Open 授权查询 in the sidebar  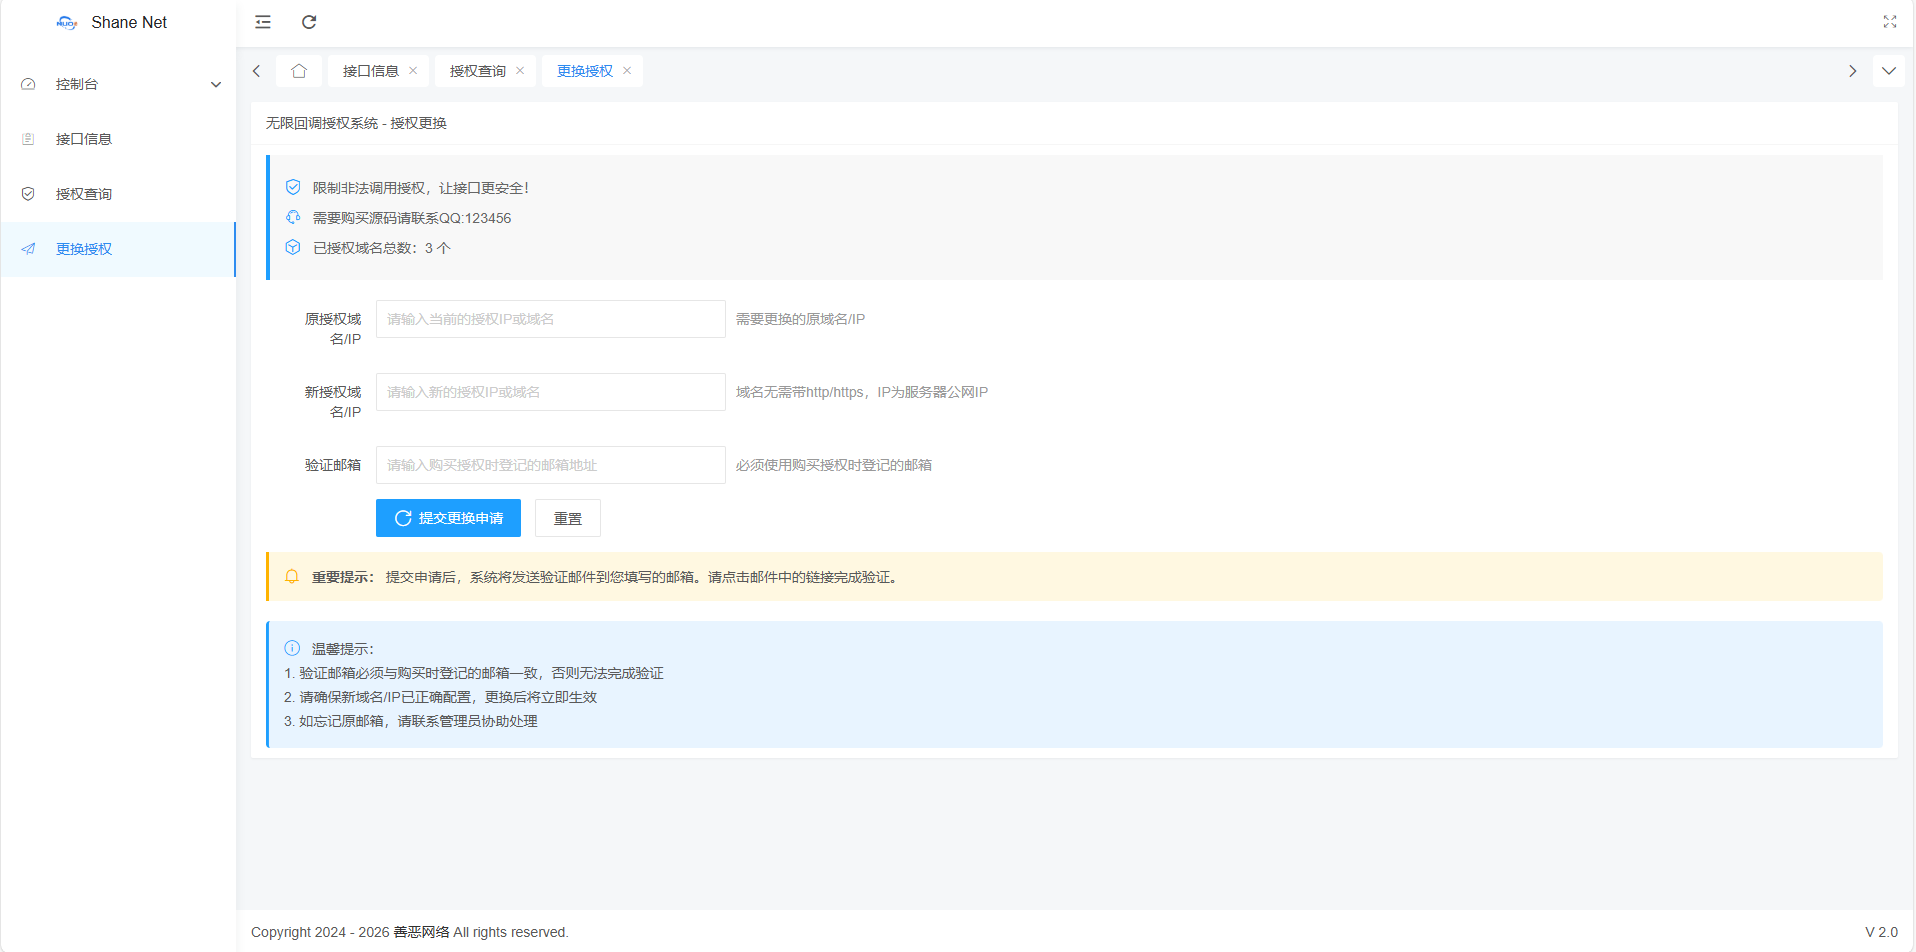(x=84, y=194)
